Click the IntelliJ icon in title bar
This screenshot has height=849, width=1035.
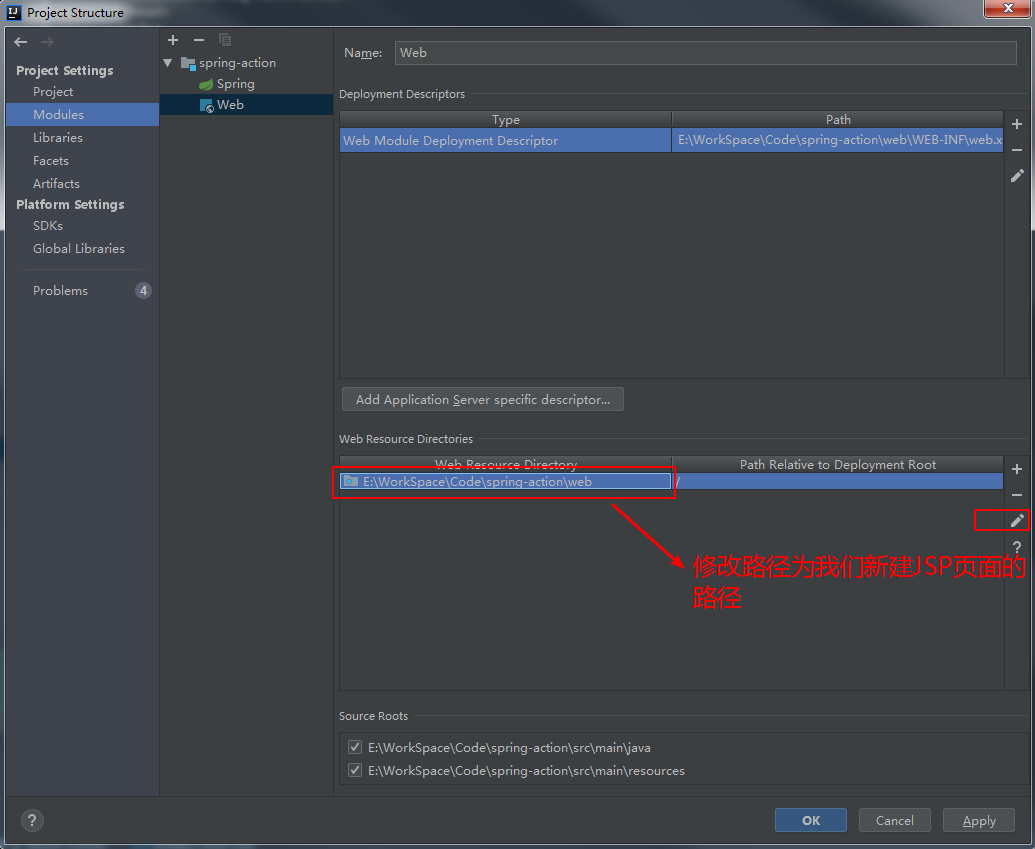[x=14, y=13]
